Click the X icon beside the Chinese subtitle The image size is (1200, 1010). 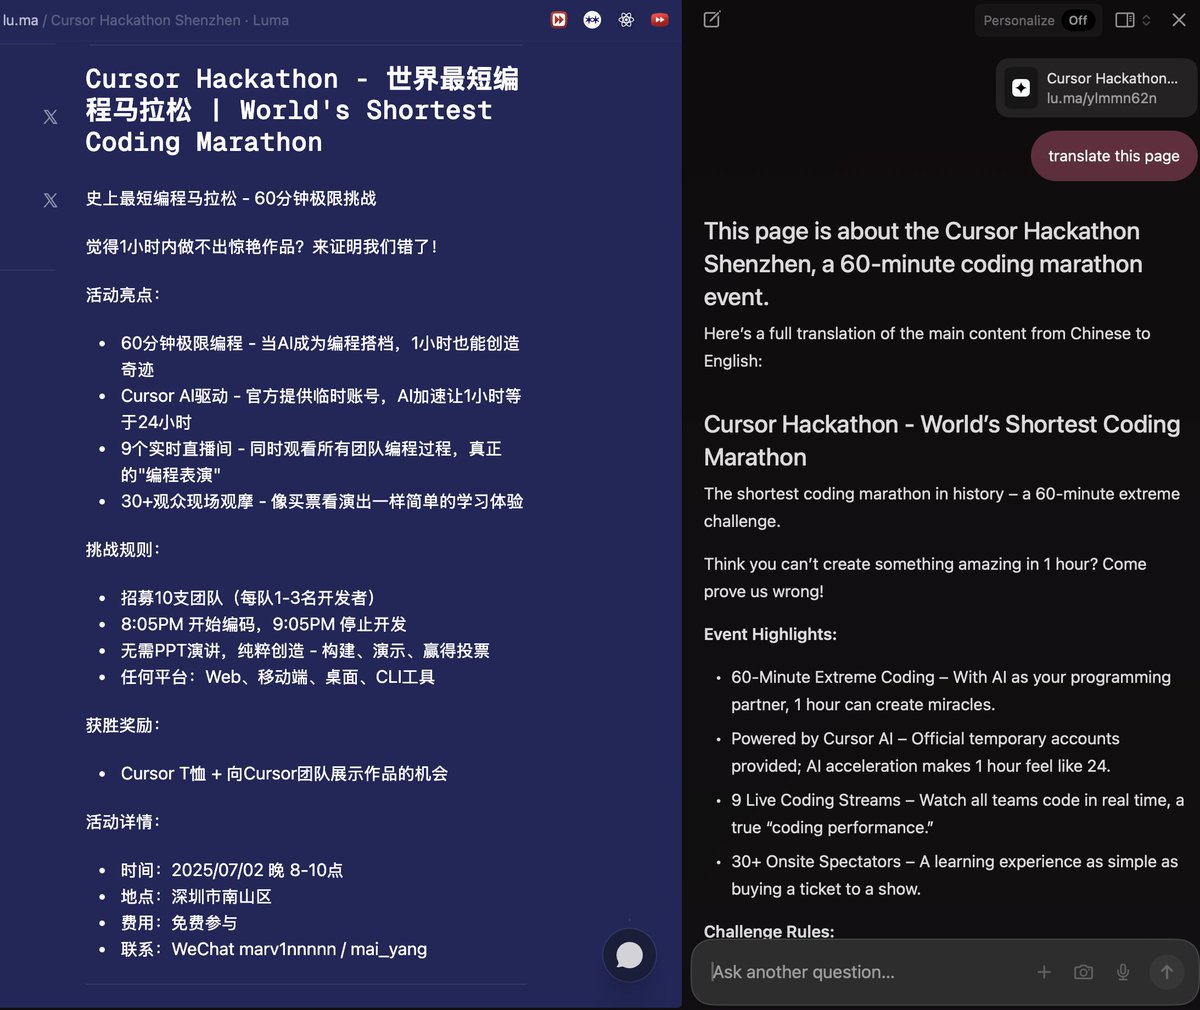pyautogui.click(x=50, y=200)
